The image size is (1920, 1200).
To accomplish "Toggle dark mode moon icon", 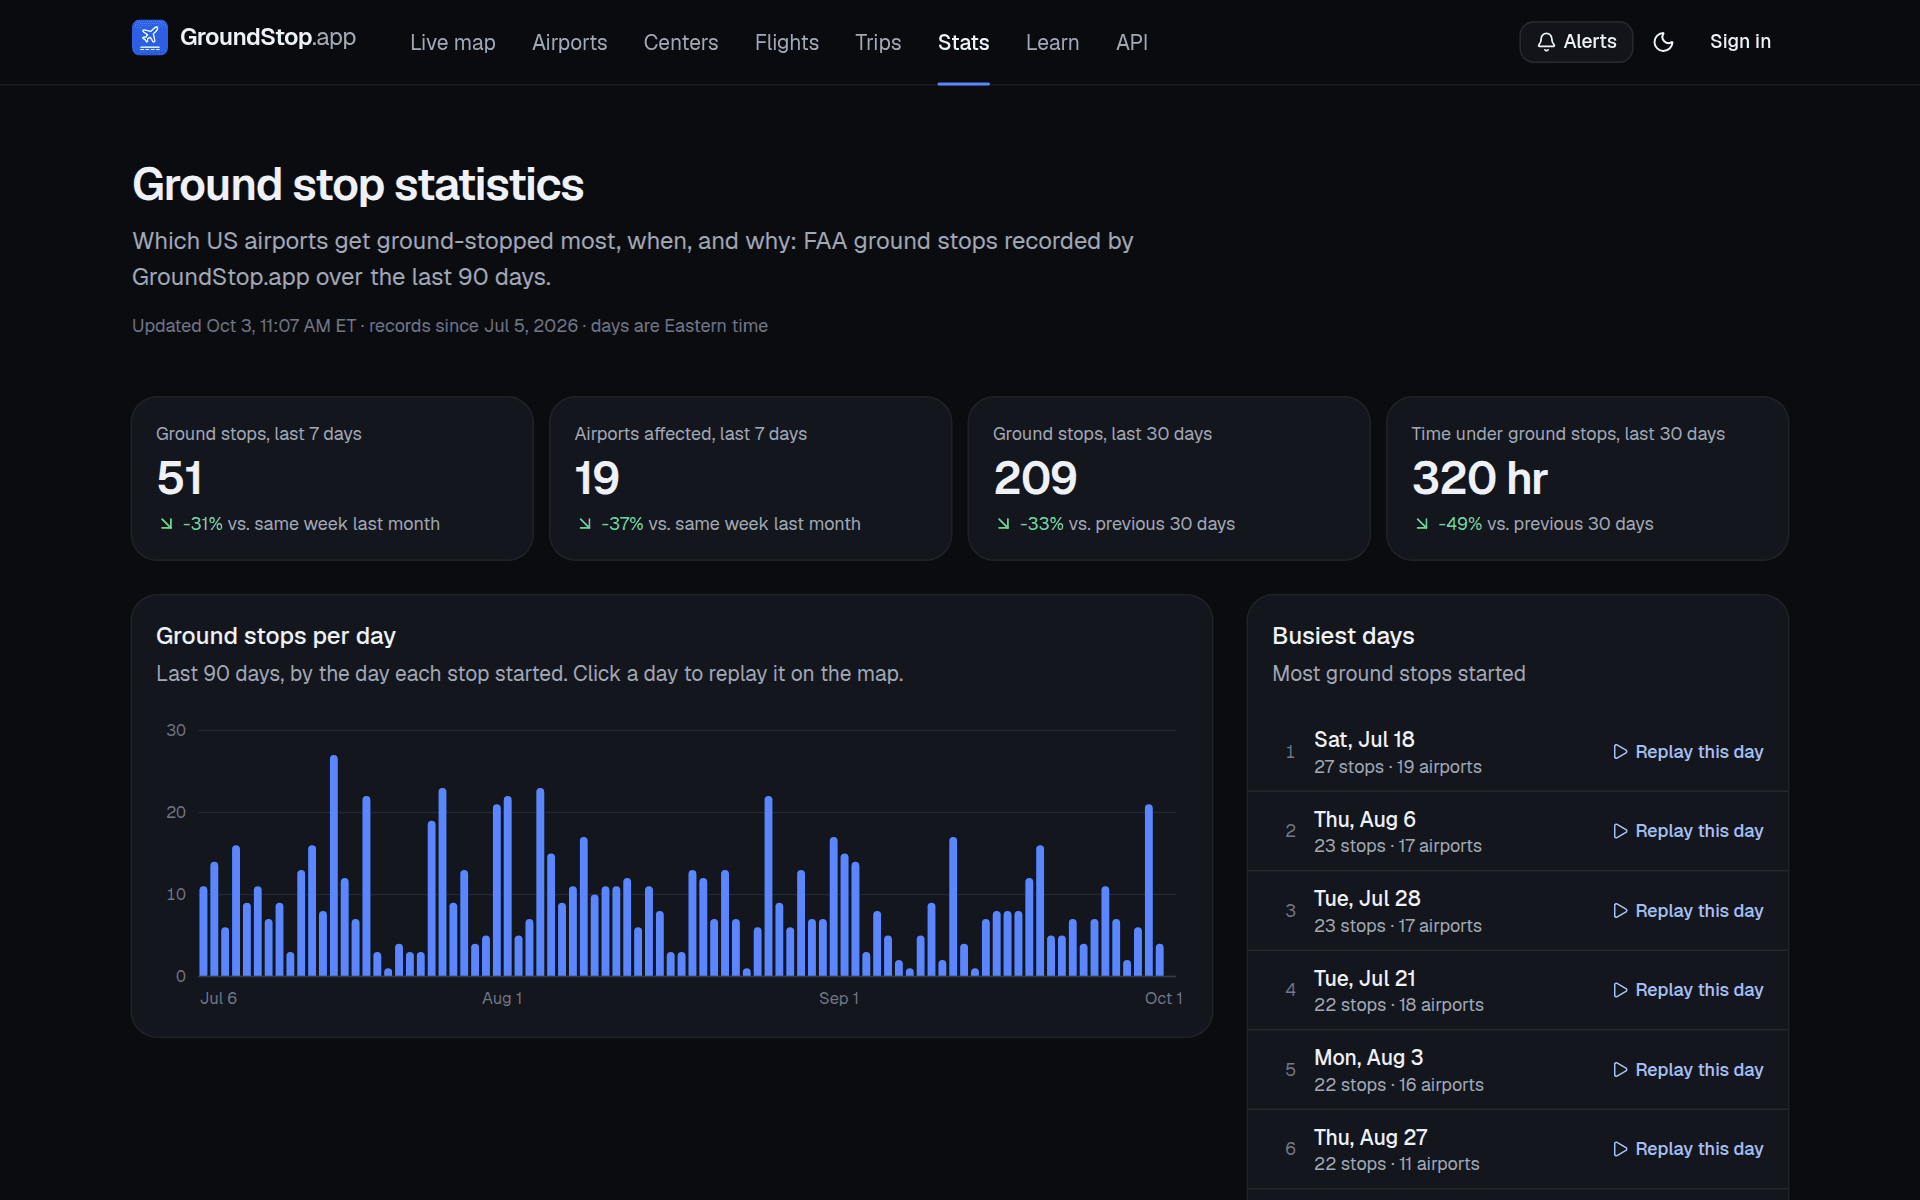I will tap(1664, 42).
